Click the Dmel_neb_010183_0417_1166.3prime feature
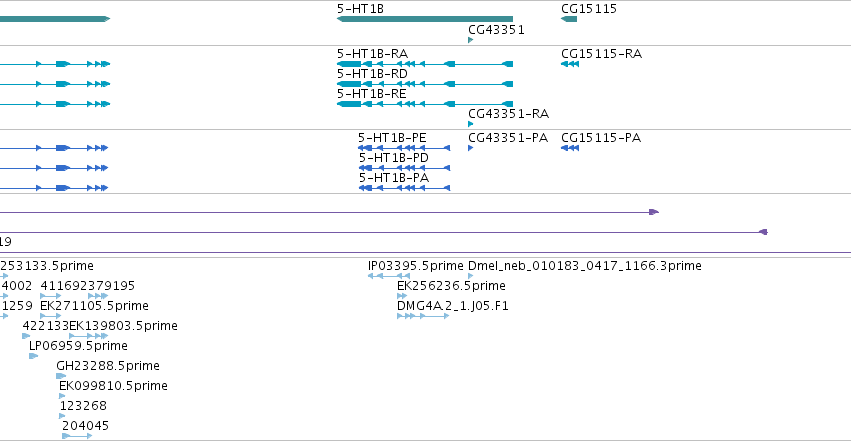The width and height of the screenshot is (851, 441). (471, 276)
